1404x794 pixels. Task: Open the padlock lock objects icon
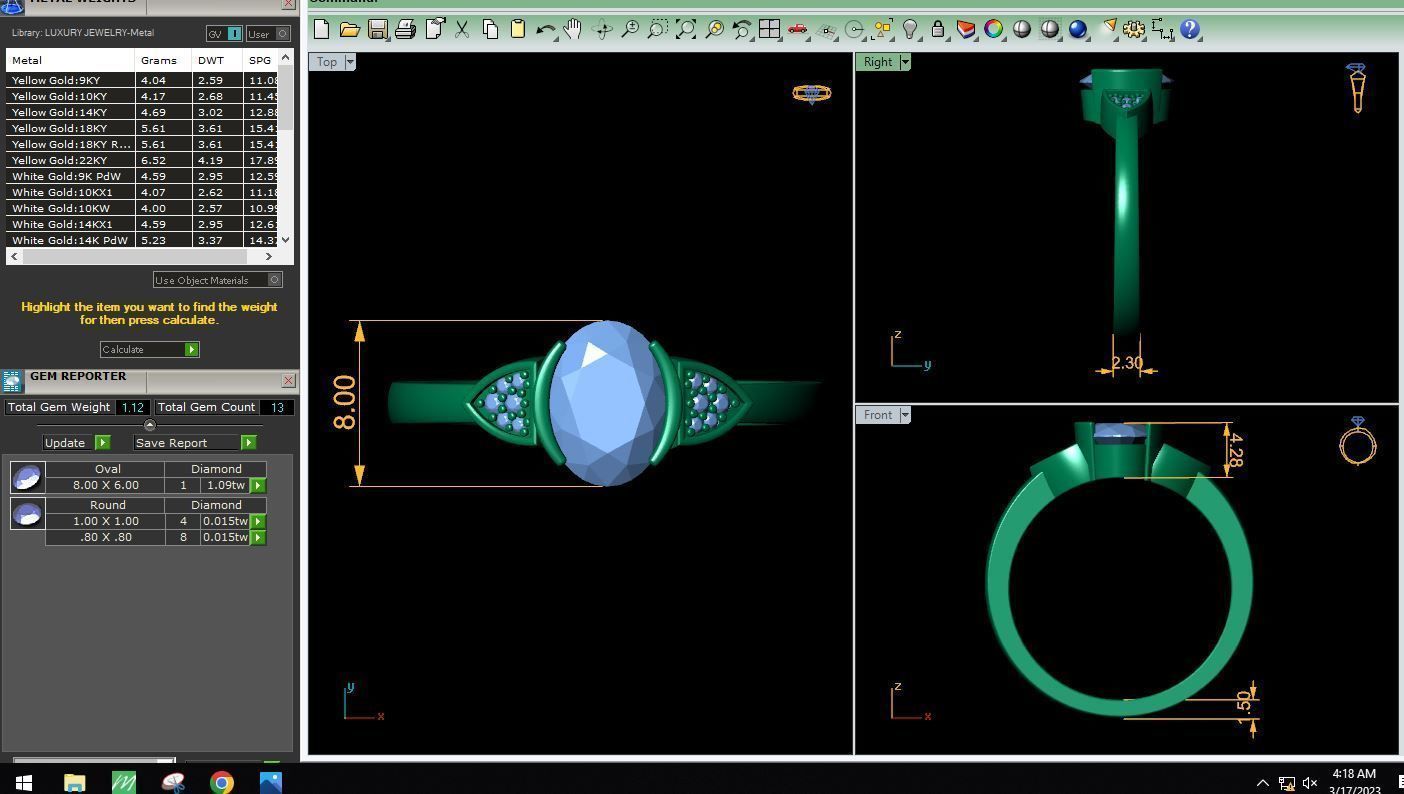click(x=938, y=30)
